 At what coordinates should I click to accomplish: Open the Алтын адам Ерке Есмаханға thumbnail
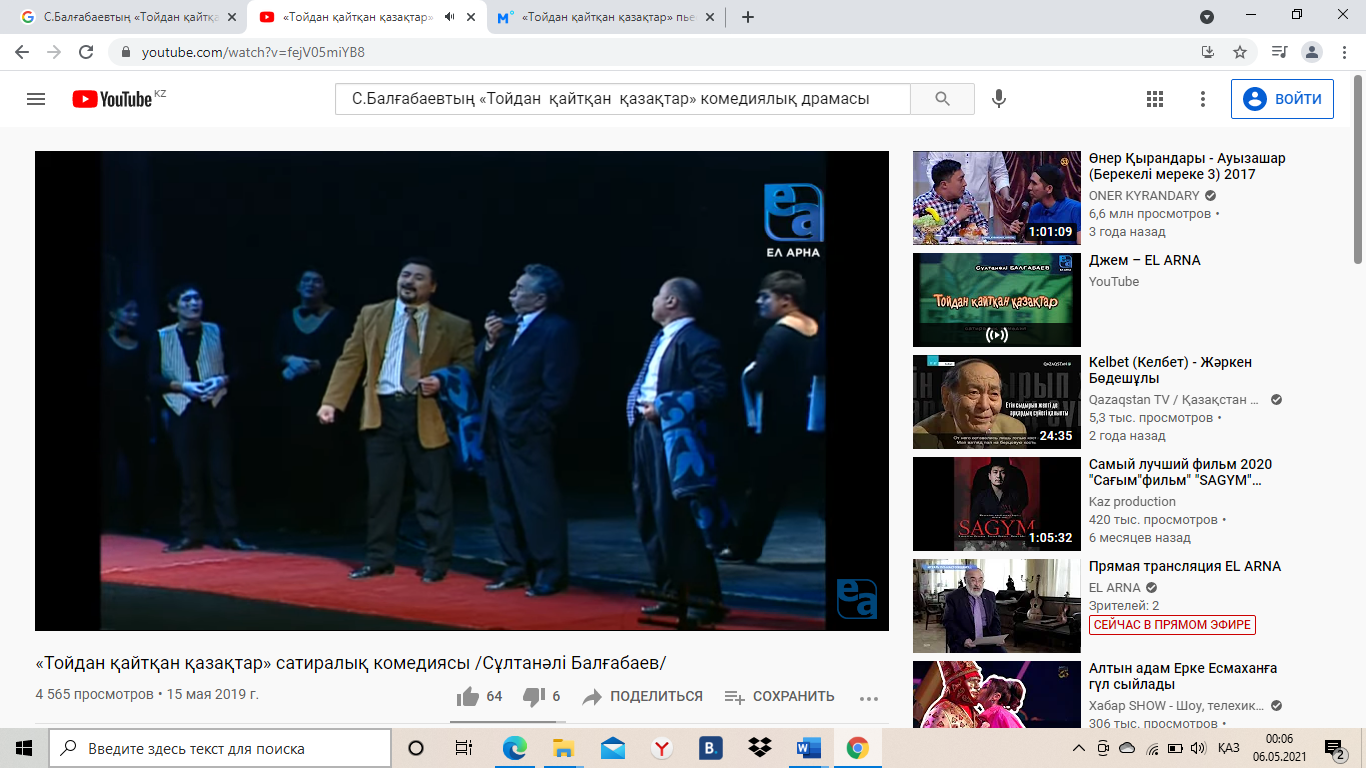coord(997,694)
